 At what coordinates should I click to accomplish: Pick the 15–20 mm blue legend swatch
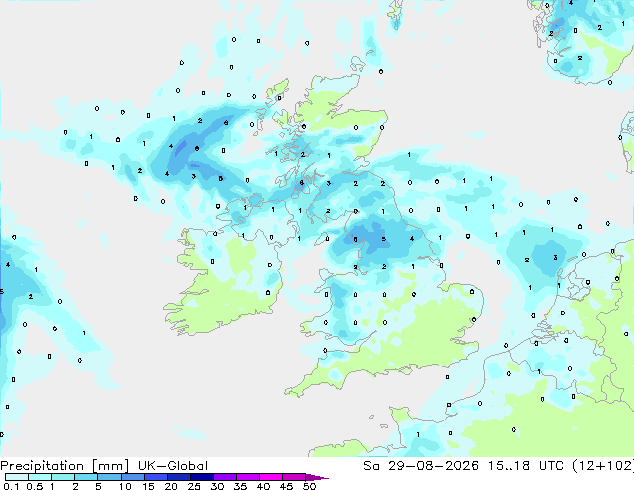[155, 477]
